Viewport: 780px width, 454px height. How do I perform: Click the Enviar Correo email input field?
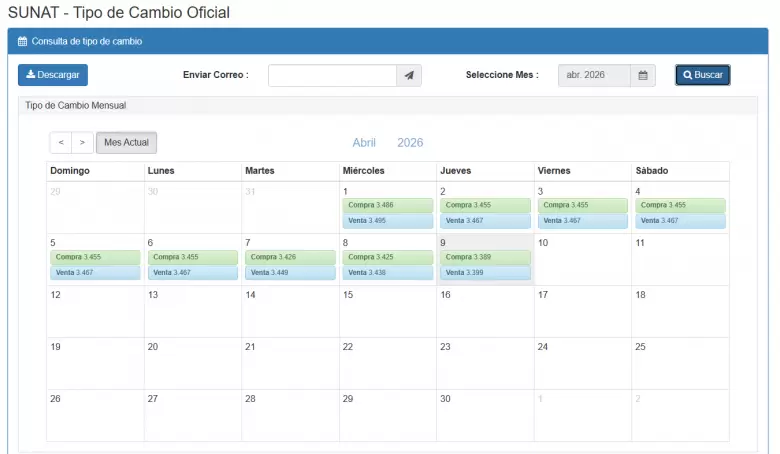pyautogui.click(x=332, y=75)
